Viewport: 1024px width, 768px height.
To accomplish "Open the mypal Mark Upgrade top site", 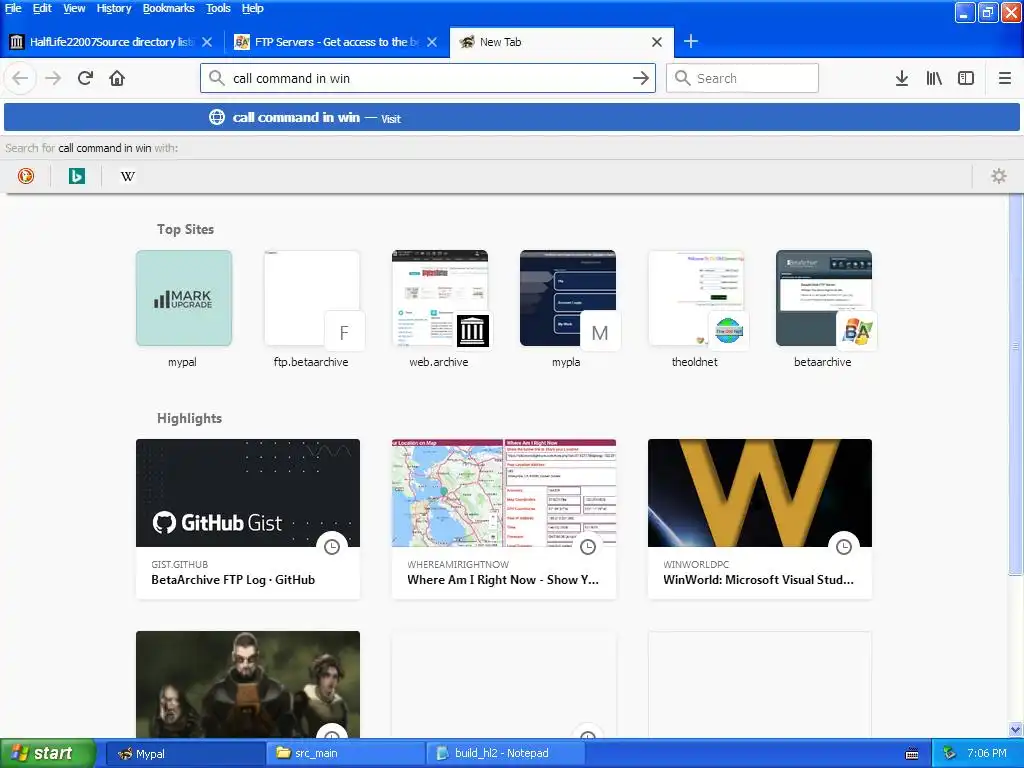I will [184, 298].
